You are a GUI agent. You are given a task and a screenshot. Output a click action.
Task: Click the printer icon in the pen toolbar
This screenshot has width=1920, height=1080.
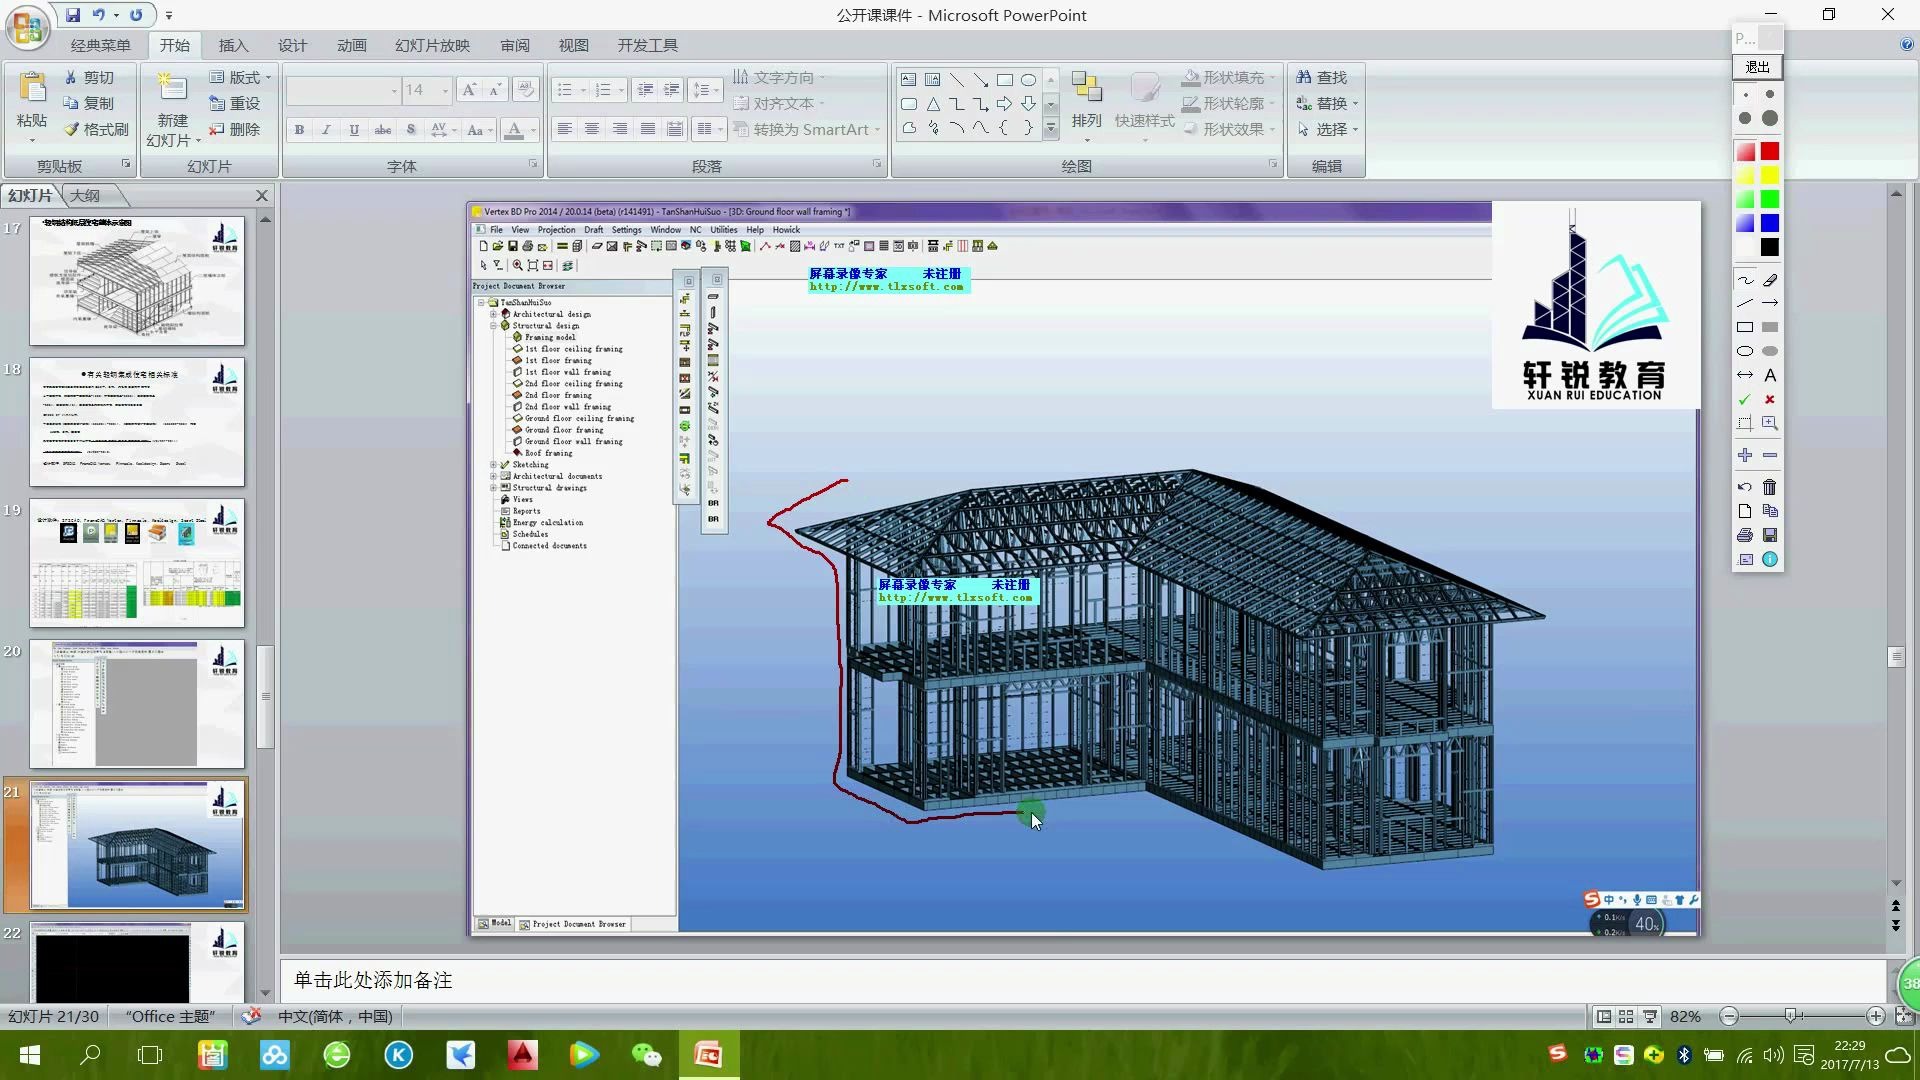click(1745, 535)
